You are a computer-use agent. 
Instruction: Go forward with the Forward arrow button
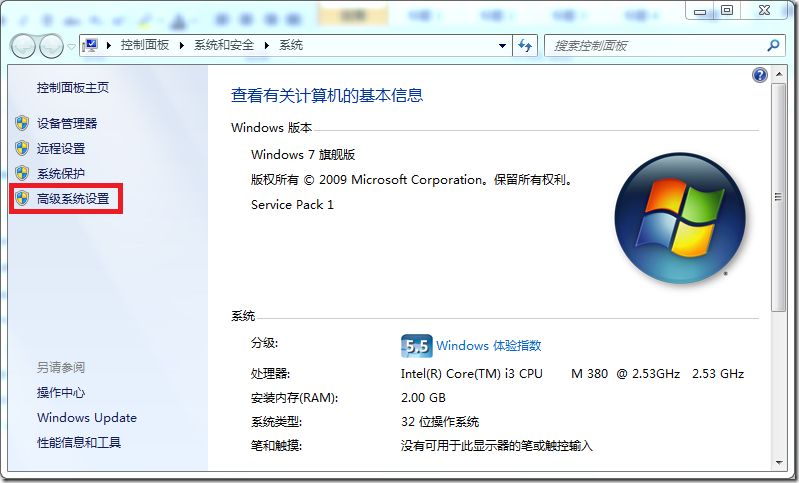pyautogui.click(x=51, y=46)
